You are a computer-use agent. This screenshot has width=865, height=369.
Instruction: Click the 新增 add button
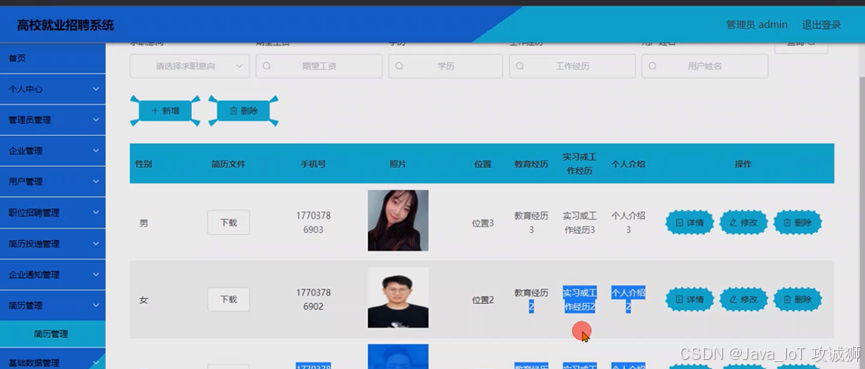coord(165,111)
